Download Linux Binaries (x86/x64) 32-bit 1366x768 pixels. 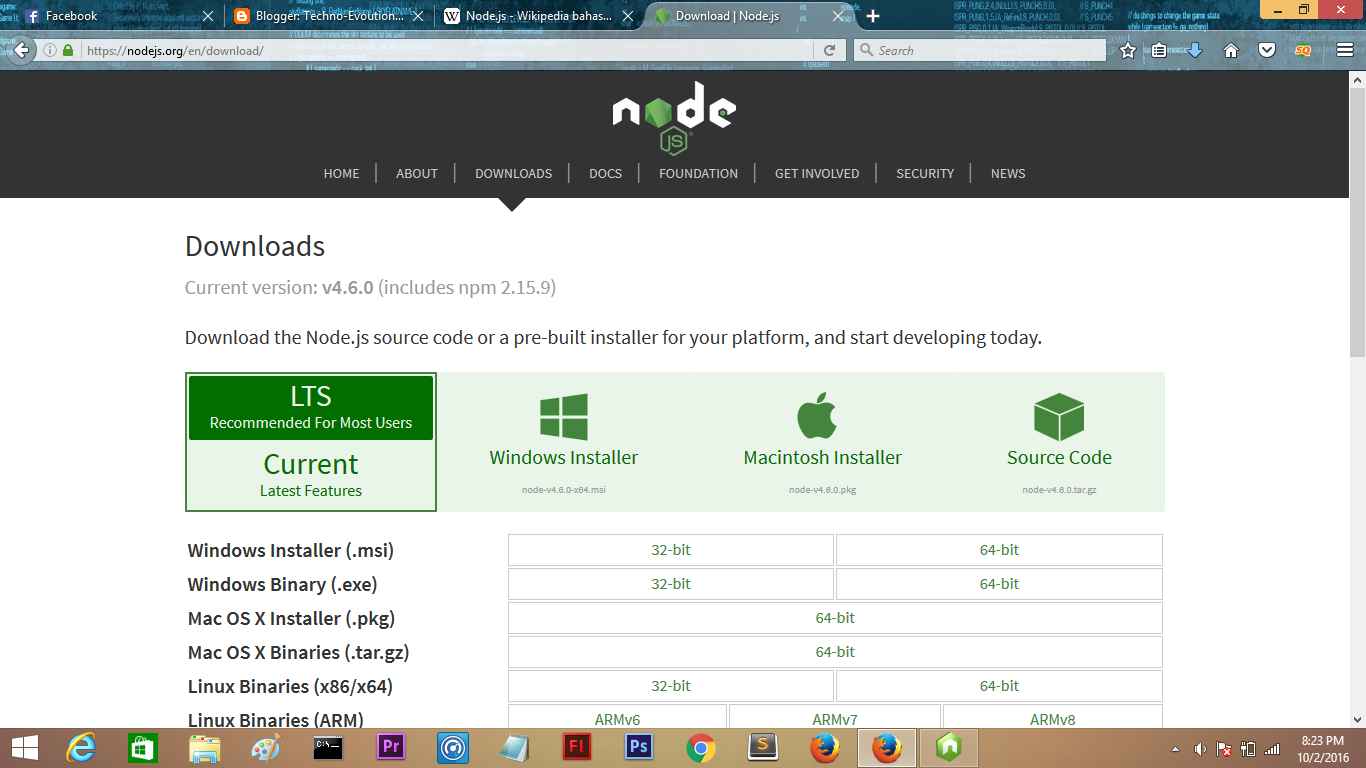tap(671, 686)
